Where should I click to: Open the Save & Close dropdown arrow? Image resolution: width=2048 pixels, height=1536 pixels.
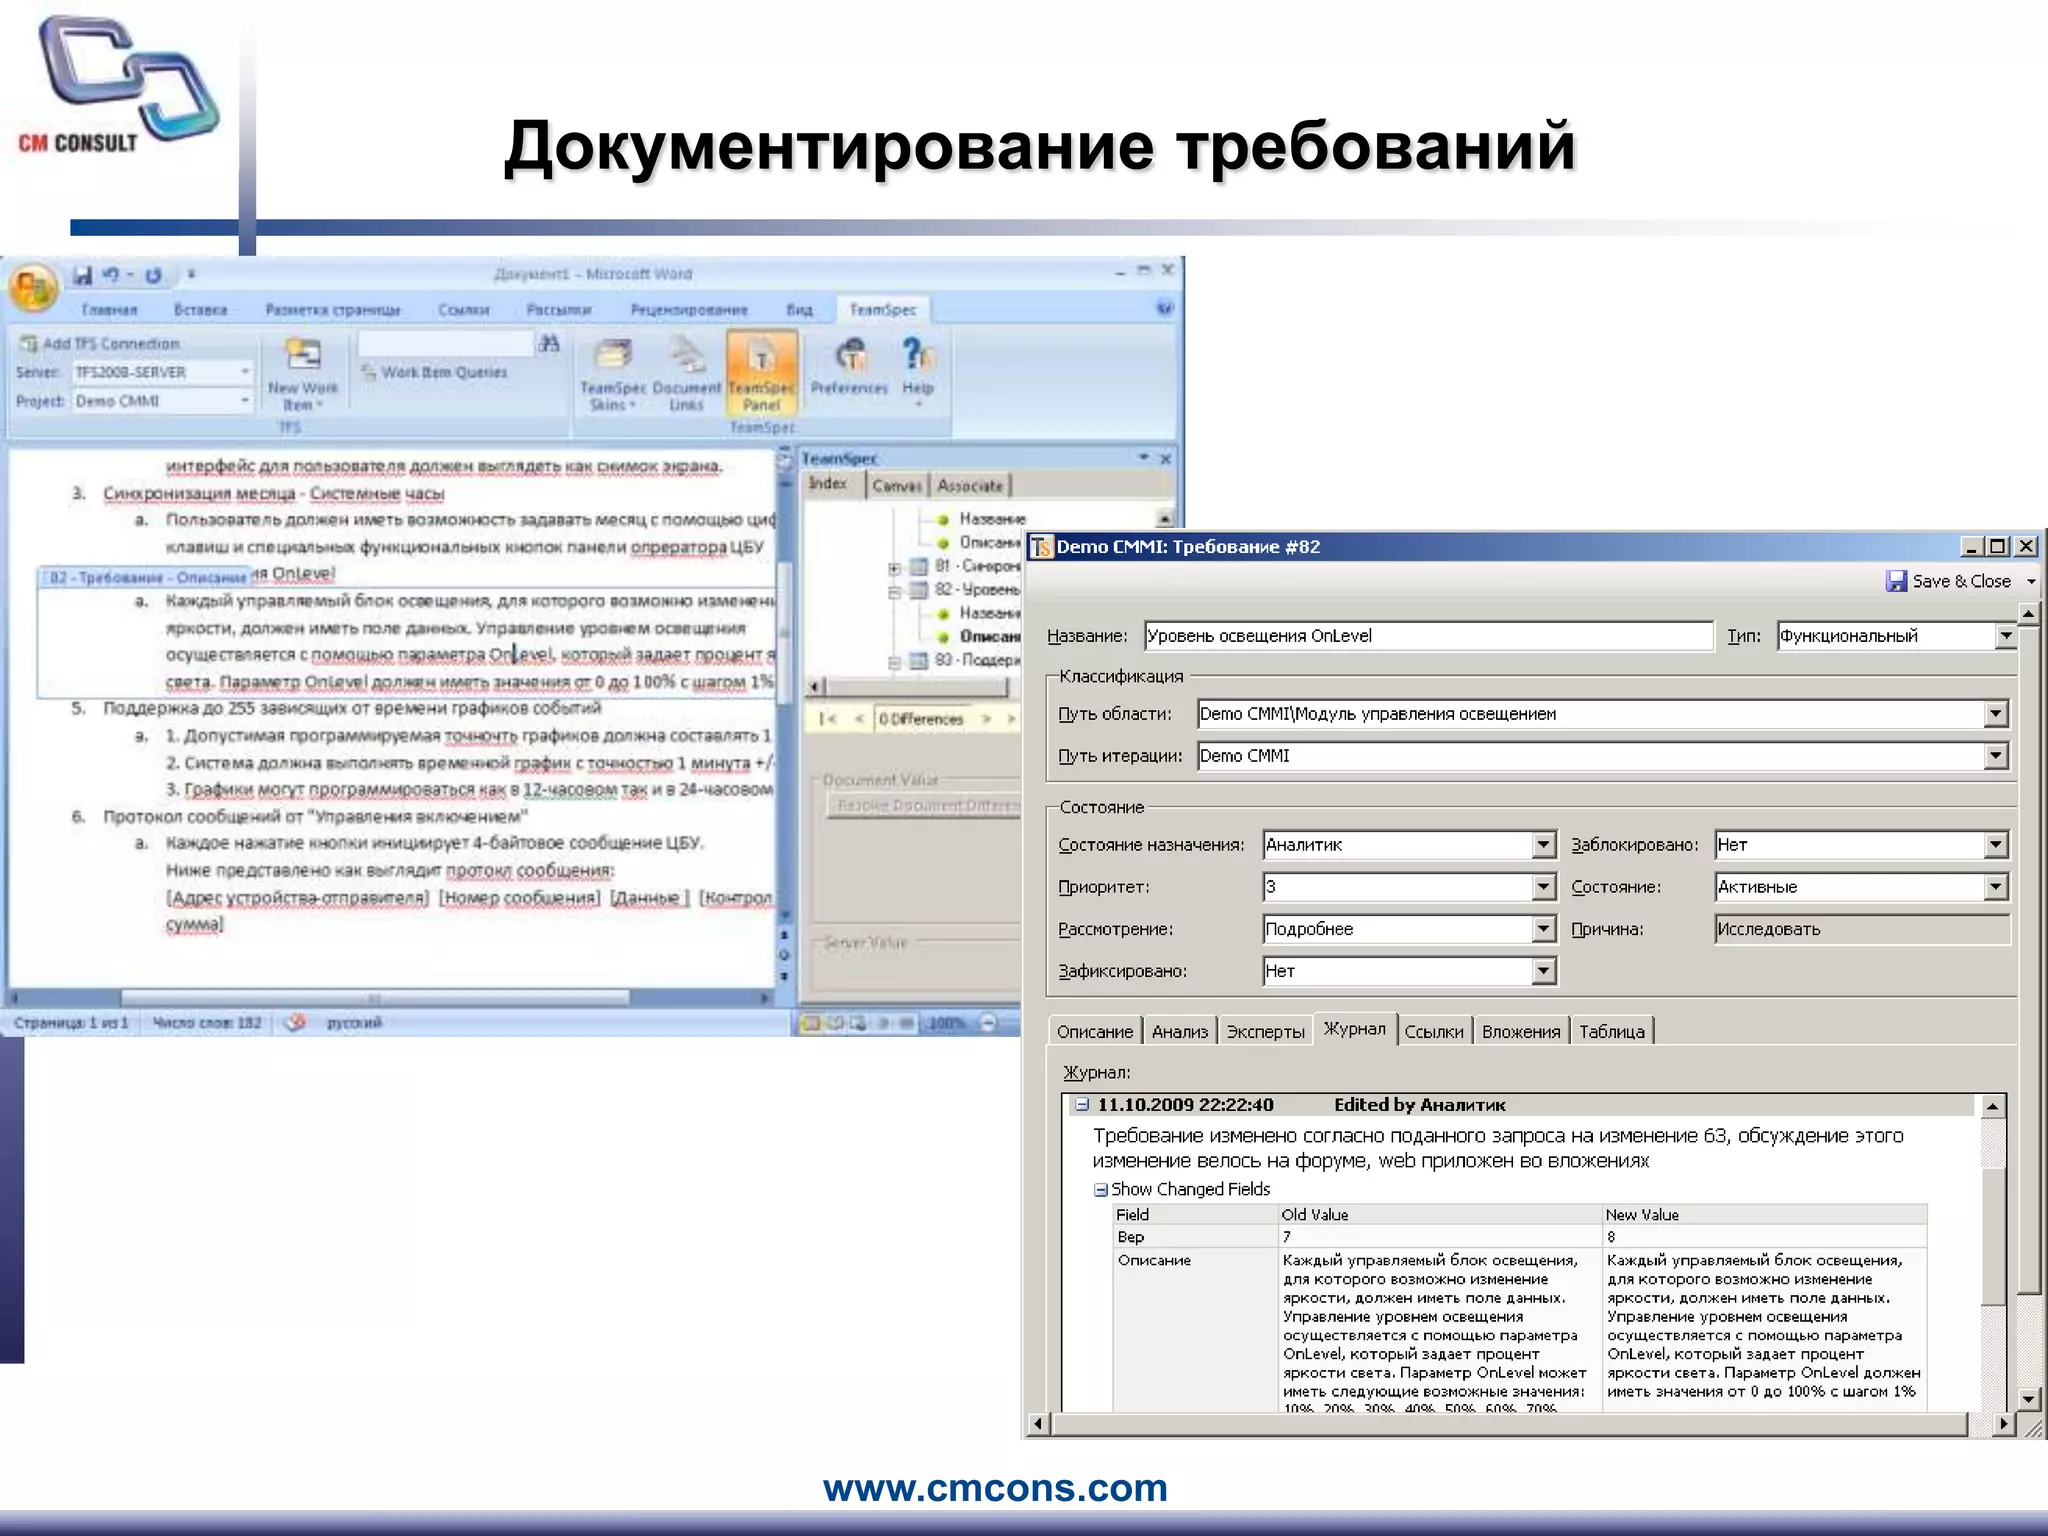2031,581
